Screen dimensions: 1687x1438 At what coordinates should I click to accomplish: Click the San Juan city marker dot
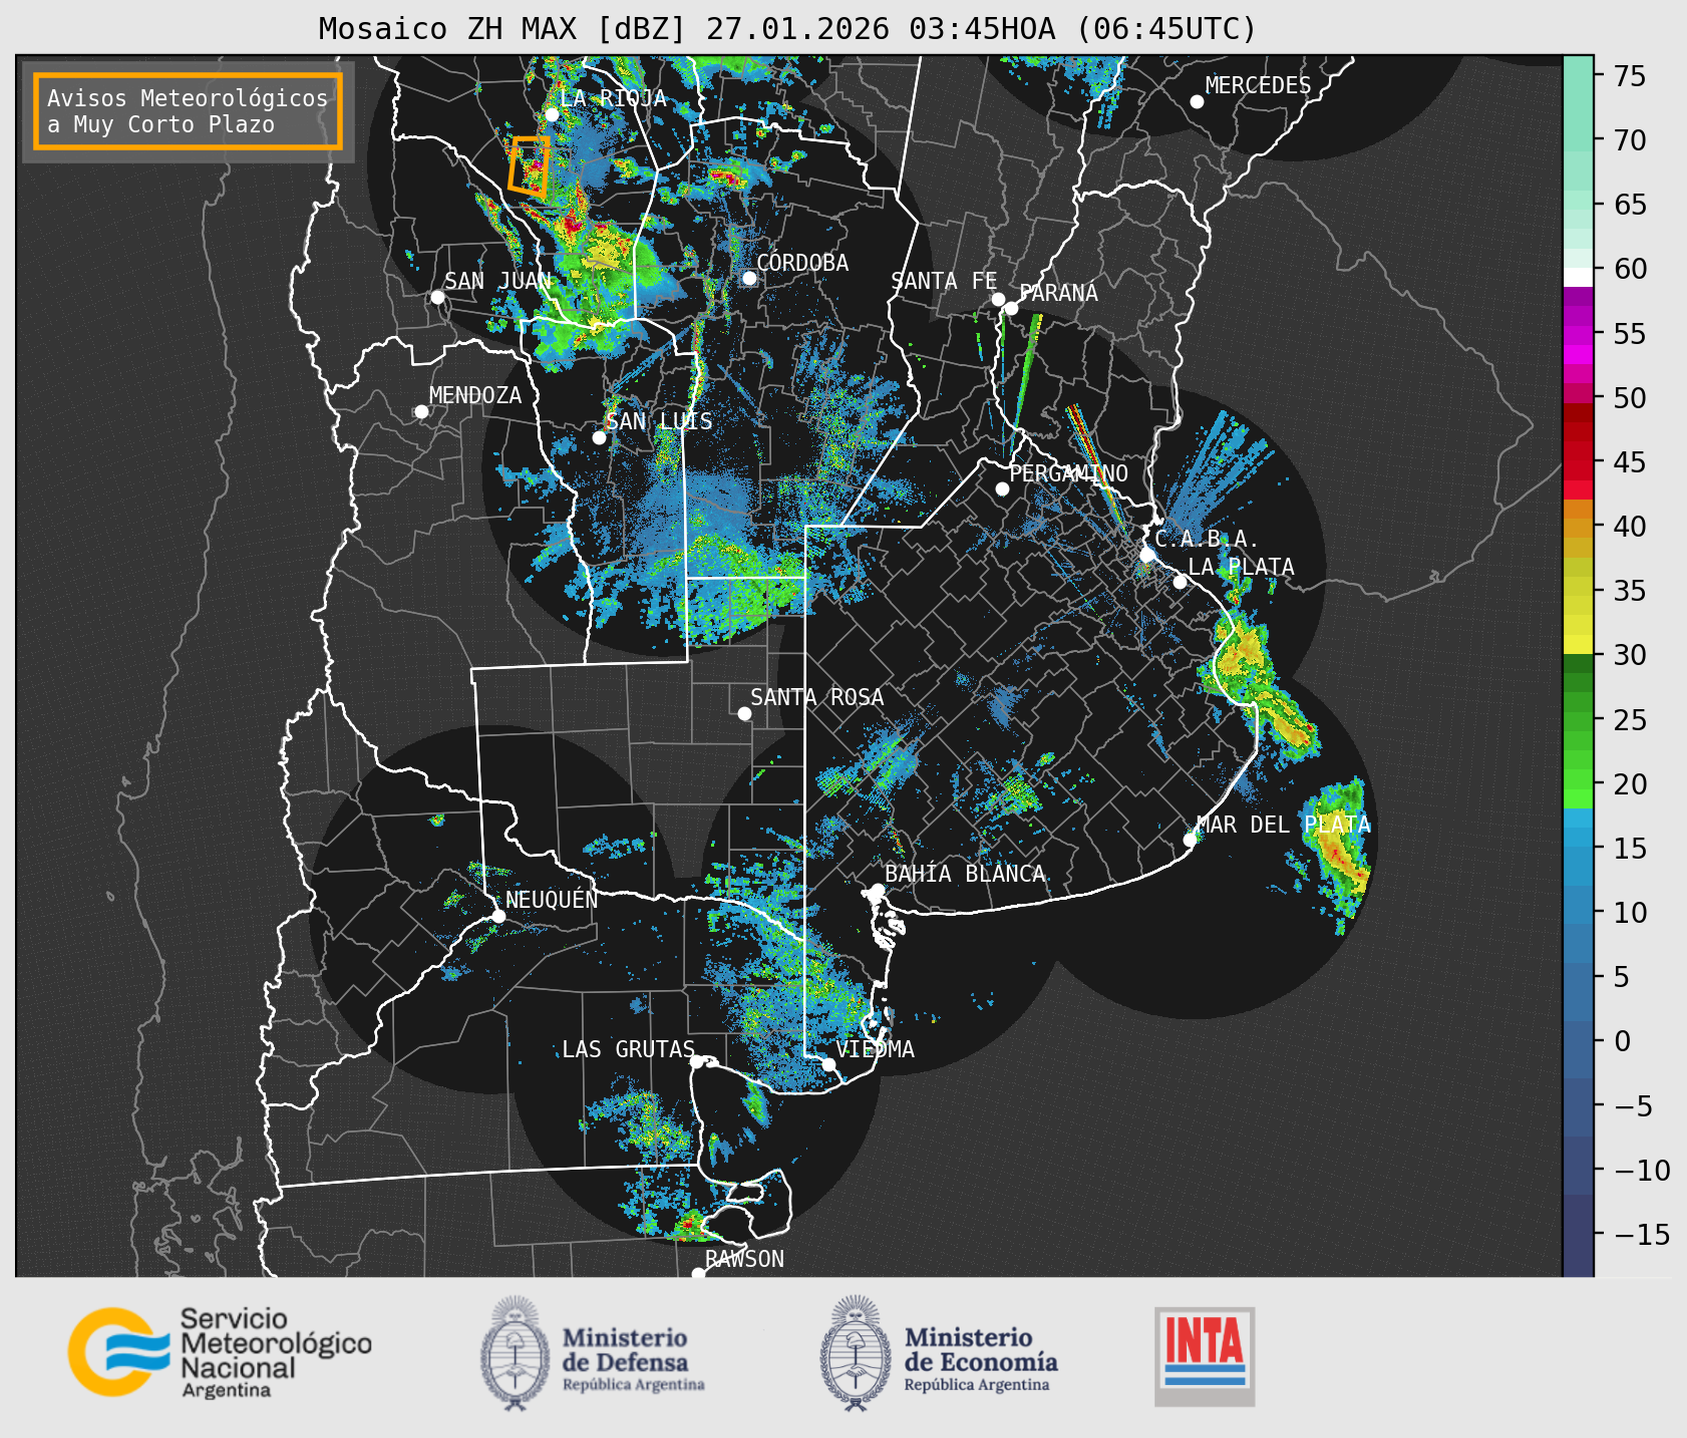pyautogui.click(x=437, y=297)
